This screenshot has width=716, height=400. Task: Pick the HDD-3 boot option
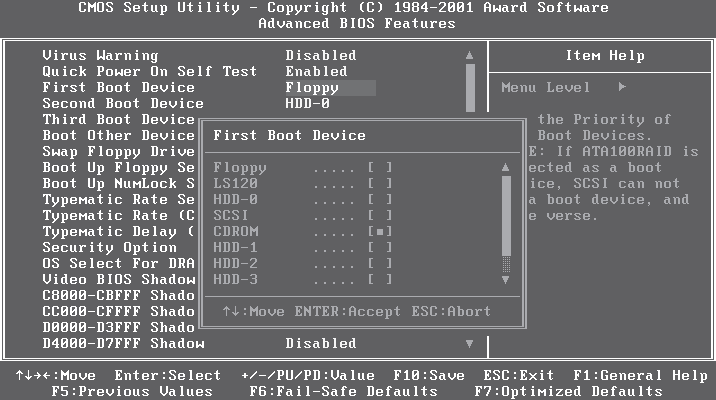point(379,279)
